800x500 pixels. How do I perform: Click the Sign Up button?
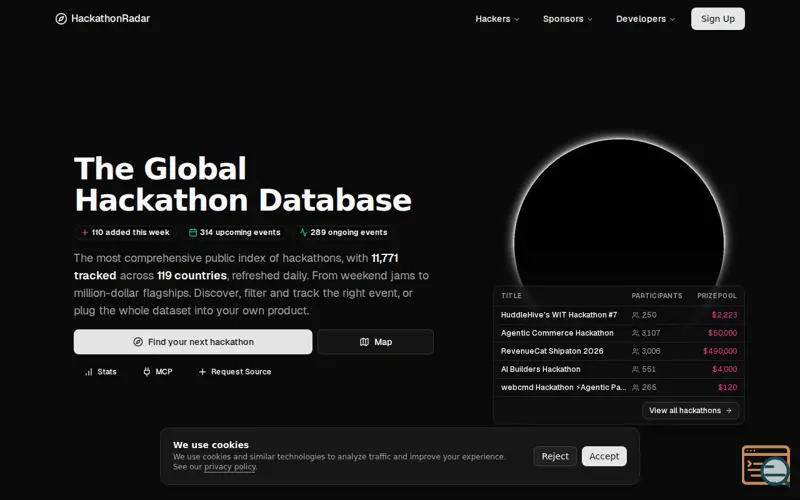[717, 19]
